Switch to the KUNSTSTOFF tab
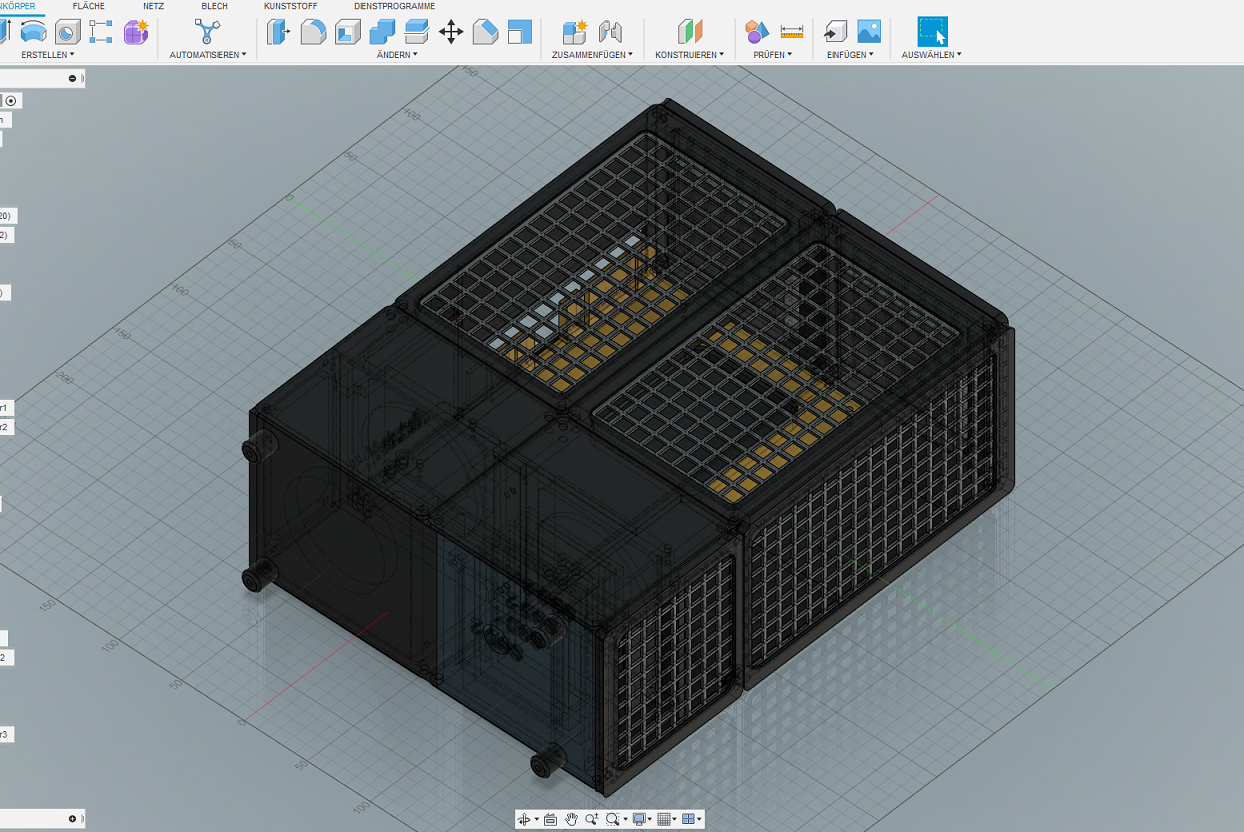 [291, 6]
